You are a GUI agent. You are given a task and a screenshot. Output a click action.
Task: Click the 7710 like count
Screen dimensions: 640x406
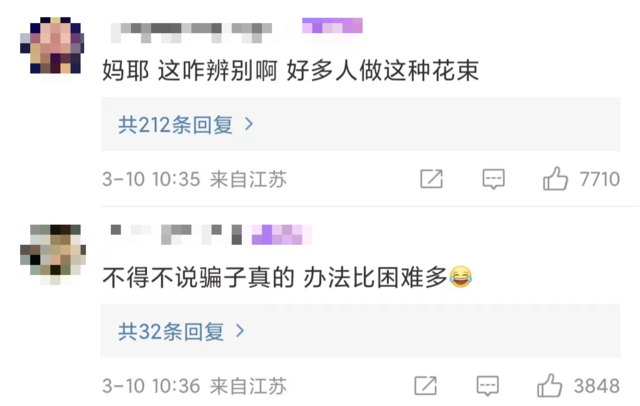600,179
